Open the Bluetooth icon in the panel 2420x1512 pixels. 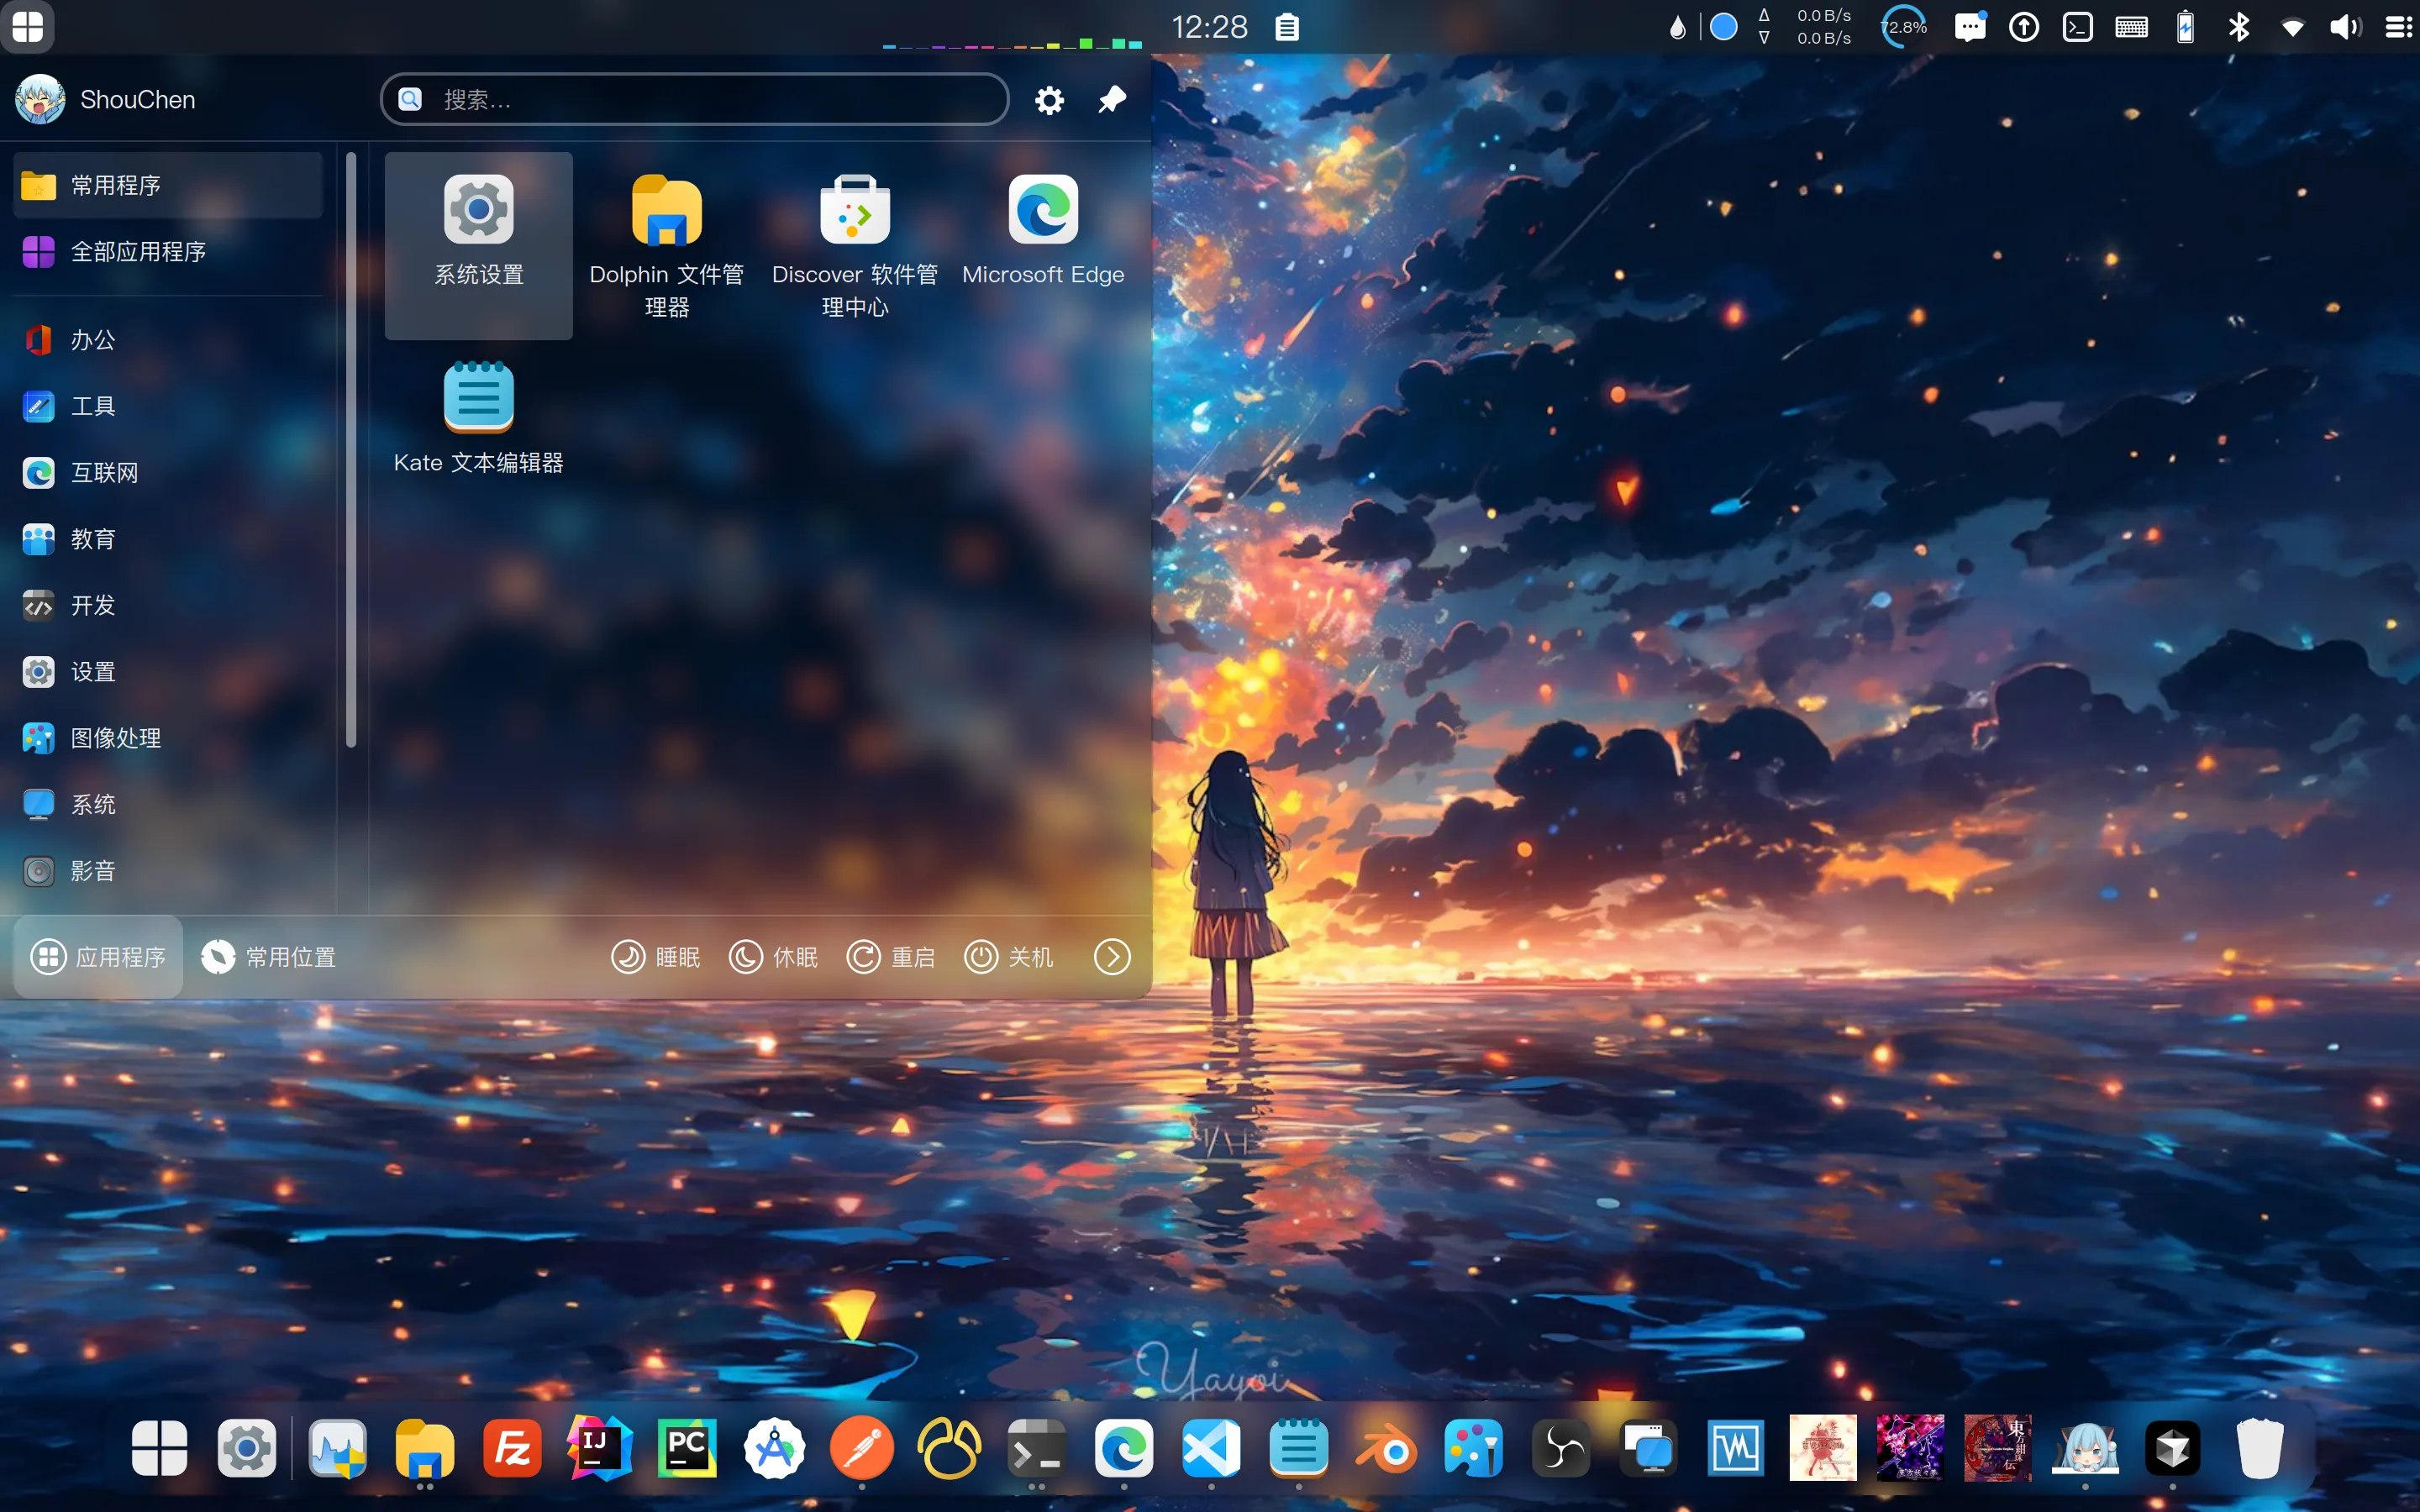tap(2239, 27)
